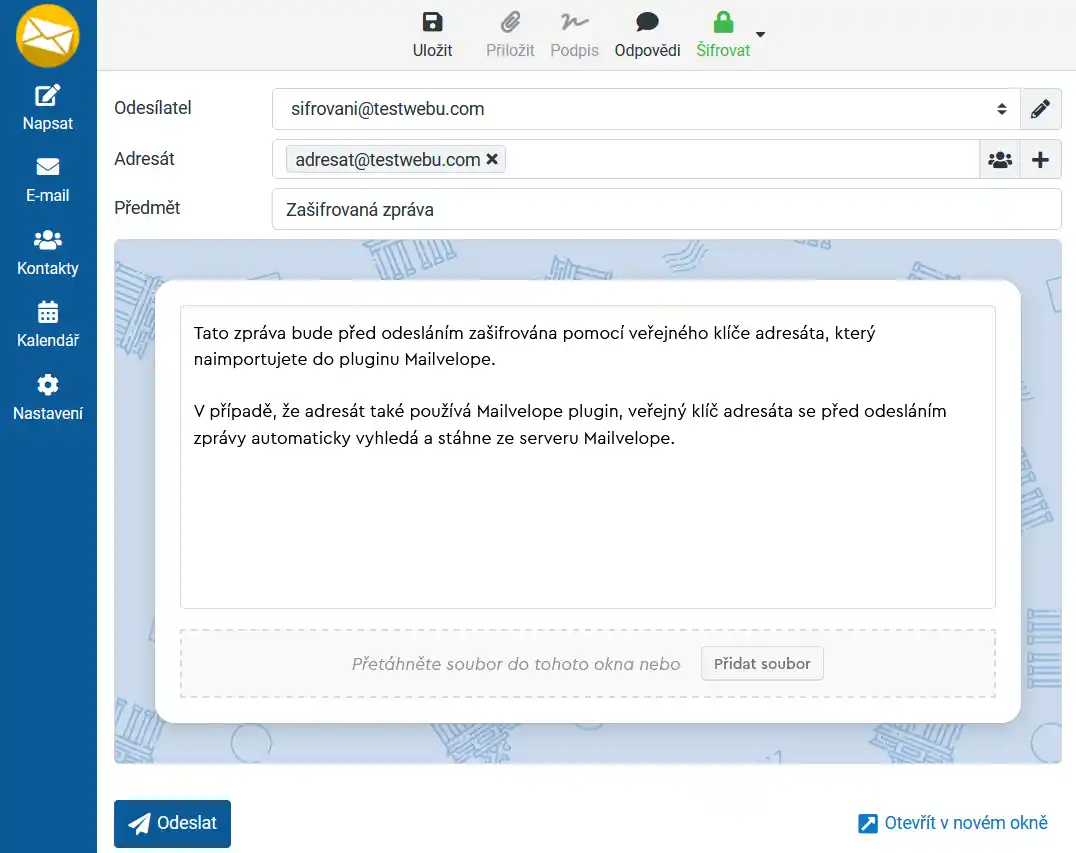Open Nastavení settings in sidebar

(x=47, y=398)
